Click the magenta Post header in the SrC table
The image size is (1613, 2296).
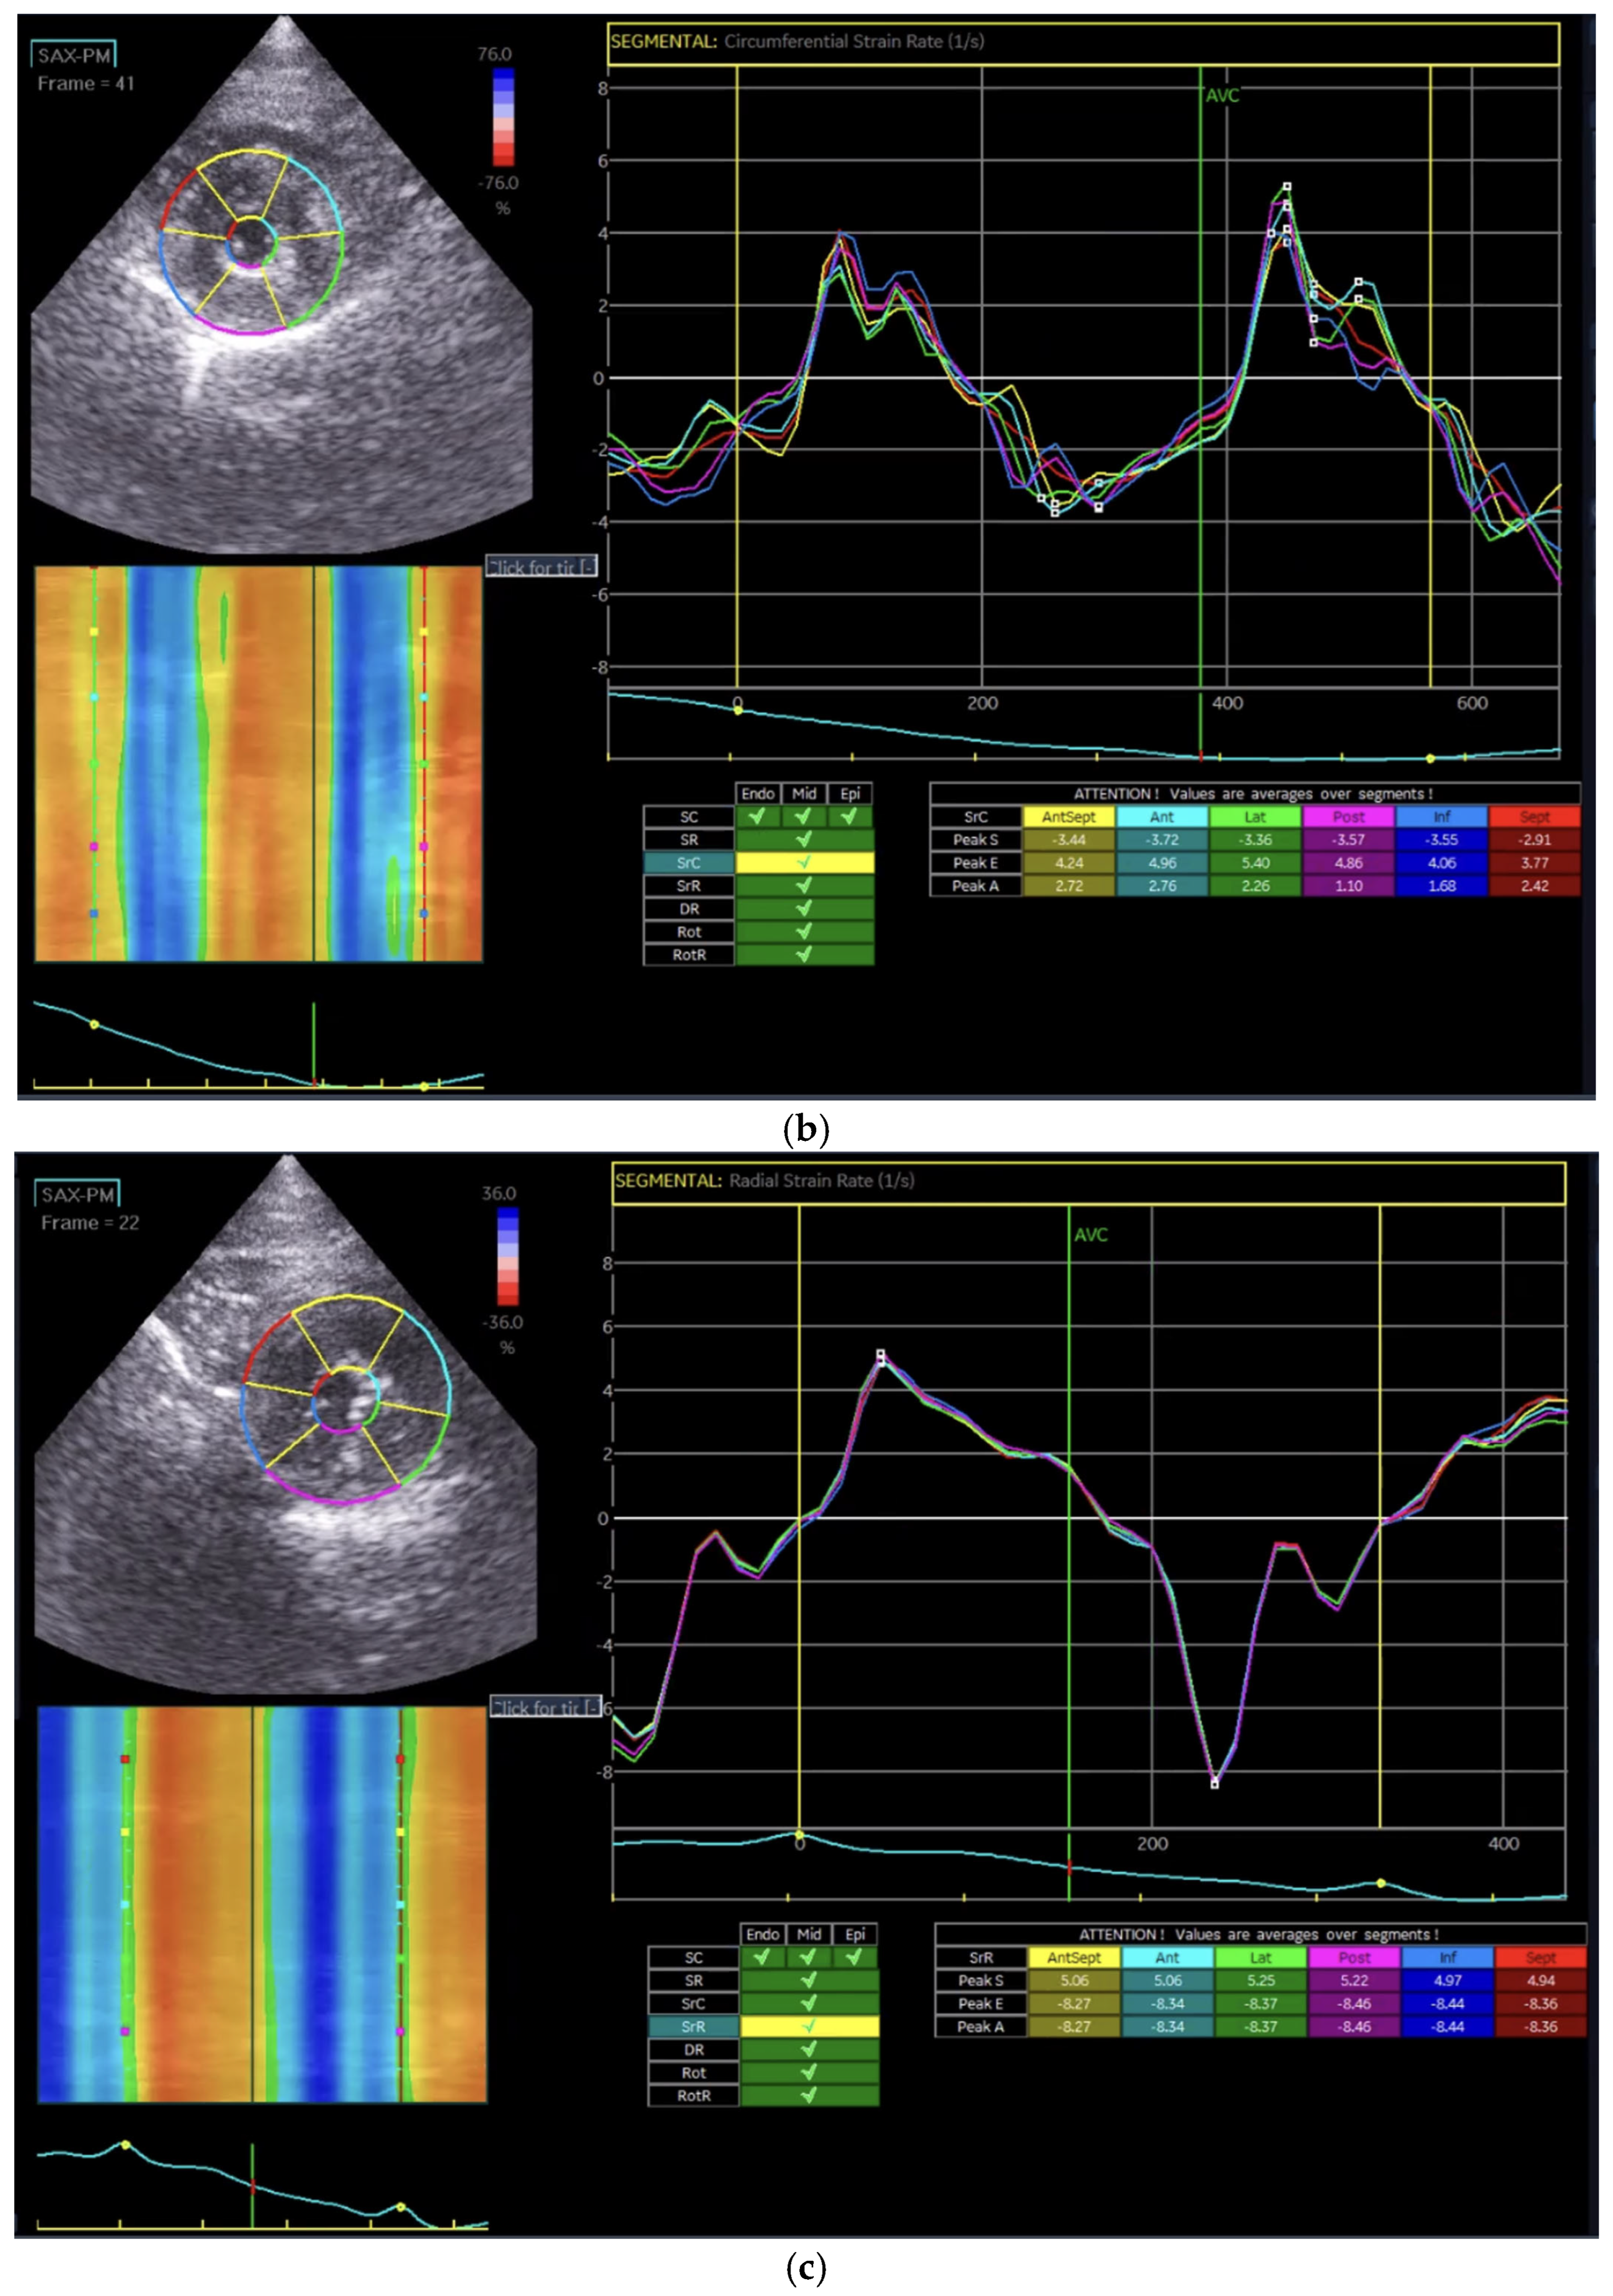point(1348,816)
